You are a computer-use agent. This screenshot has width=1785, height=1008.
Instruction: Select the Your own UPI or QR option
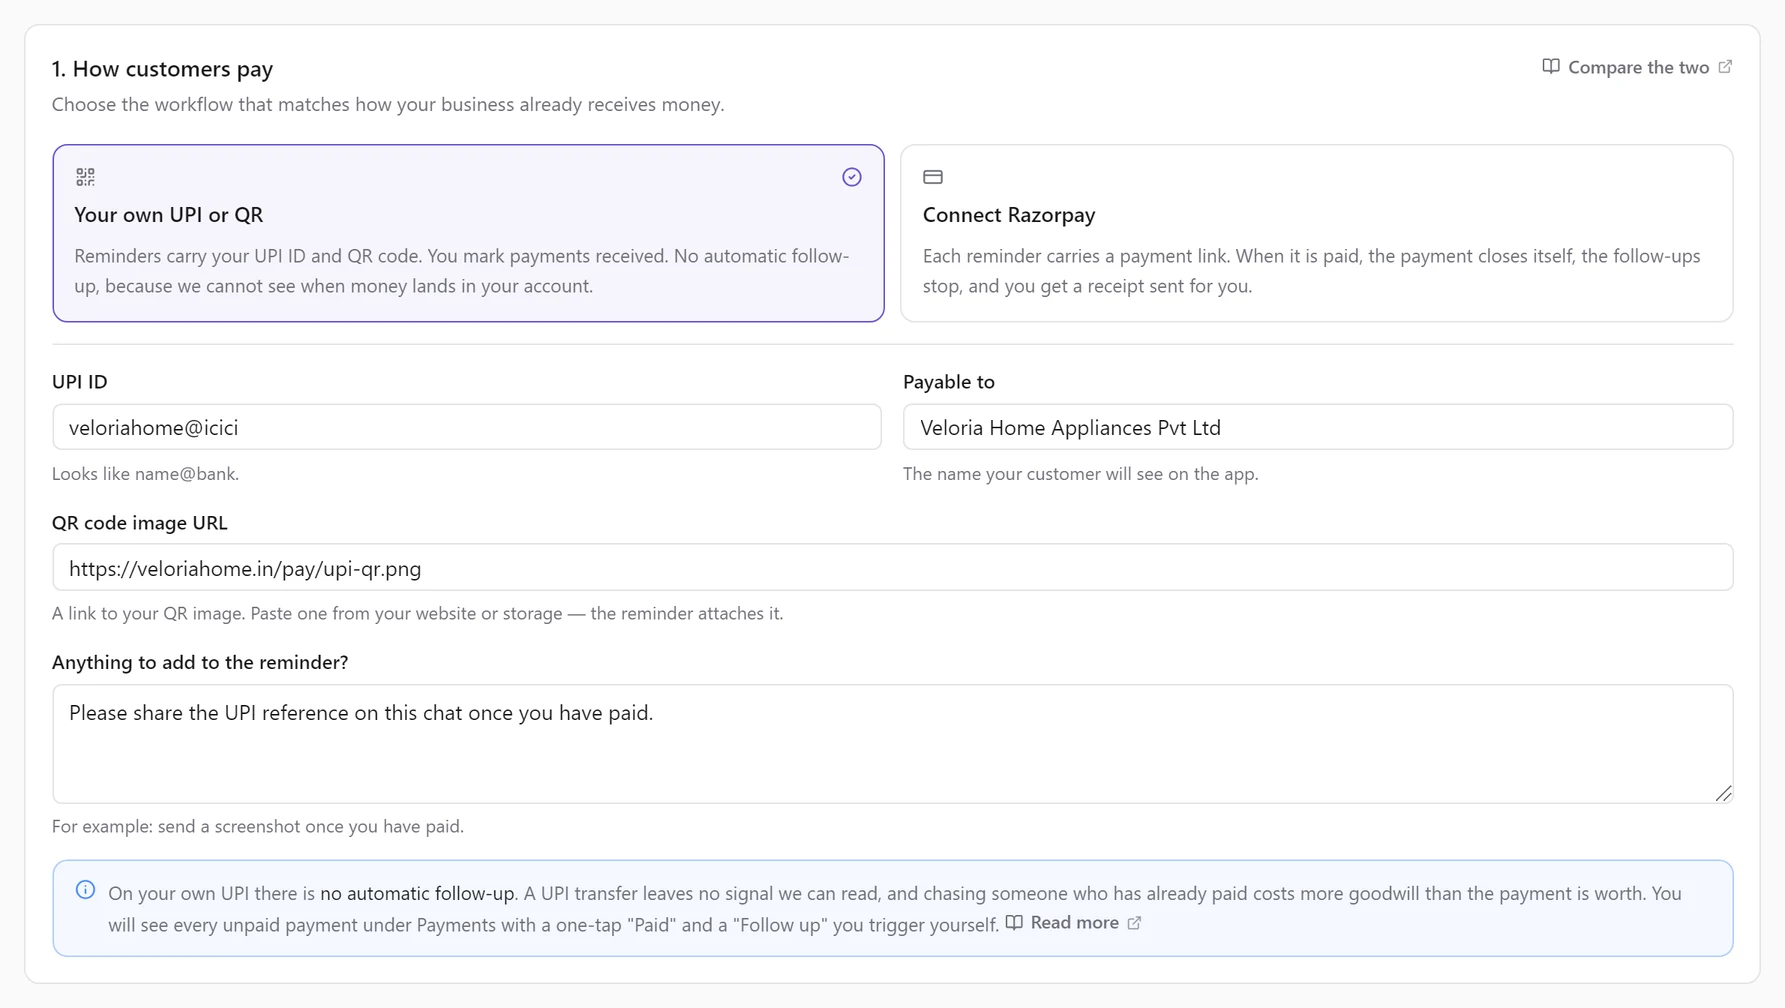tap(468, 233)
